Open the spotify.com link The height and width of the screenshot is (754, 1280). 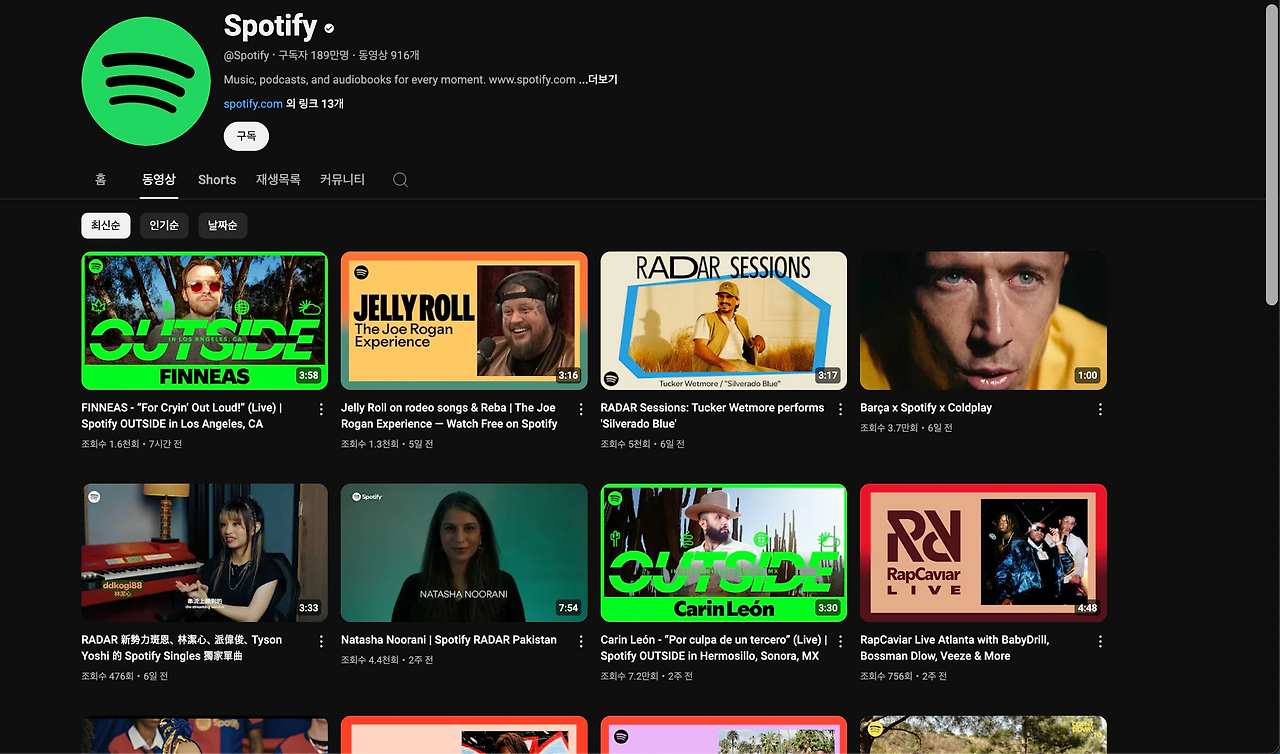coord(253,104)
